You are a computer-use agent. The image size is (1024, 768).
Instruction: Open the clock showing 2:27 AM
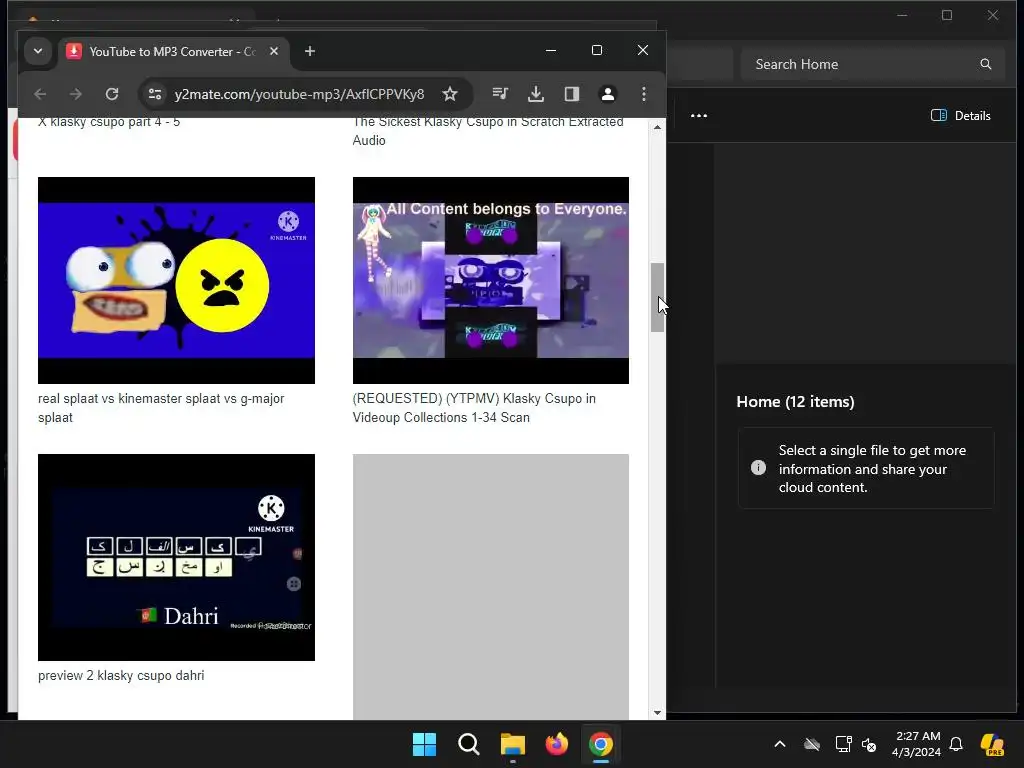pos(916,744)
